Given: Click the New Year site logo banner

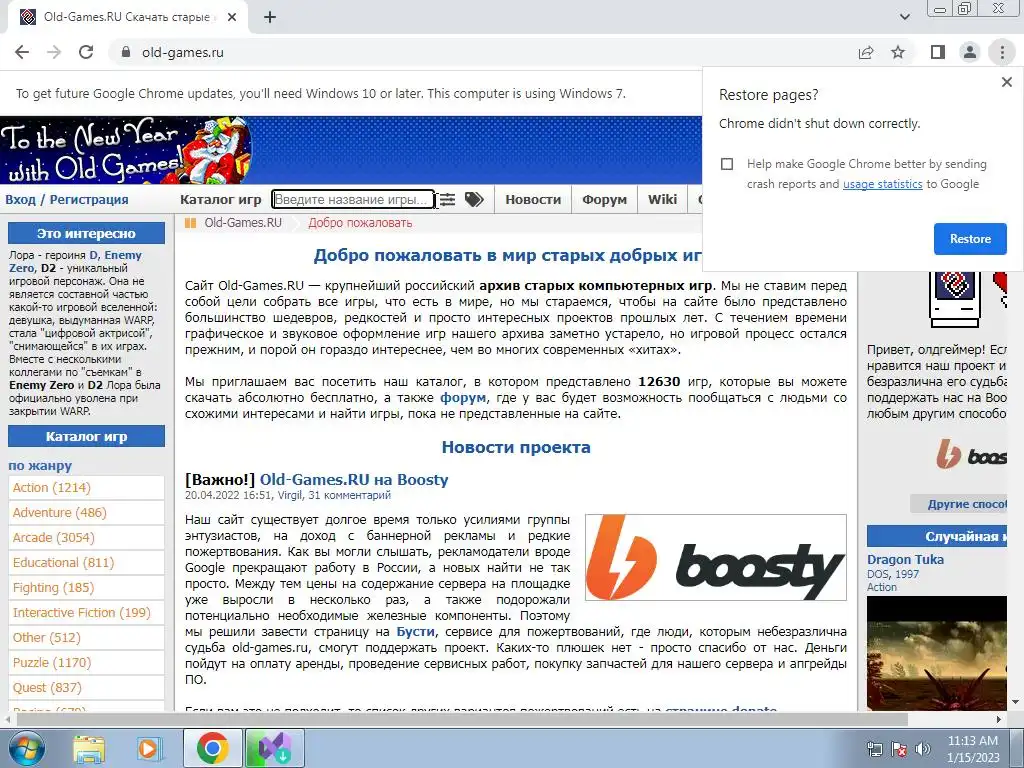Looking at the screenshot, I should tap(125, 150).
